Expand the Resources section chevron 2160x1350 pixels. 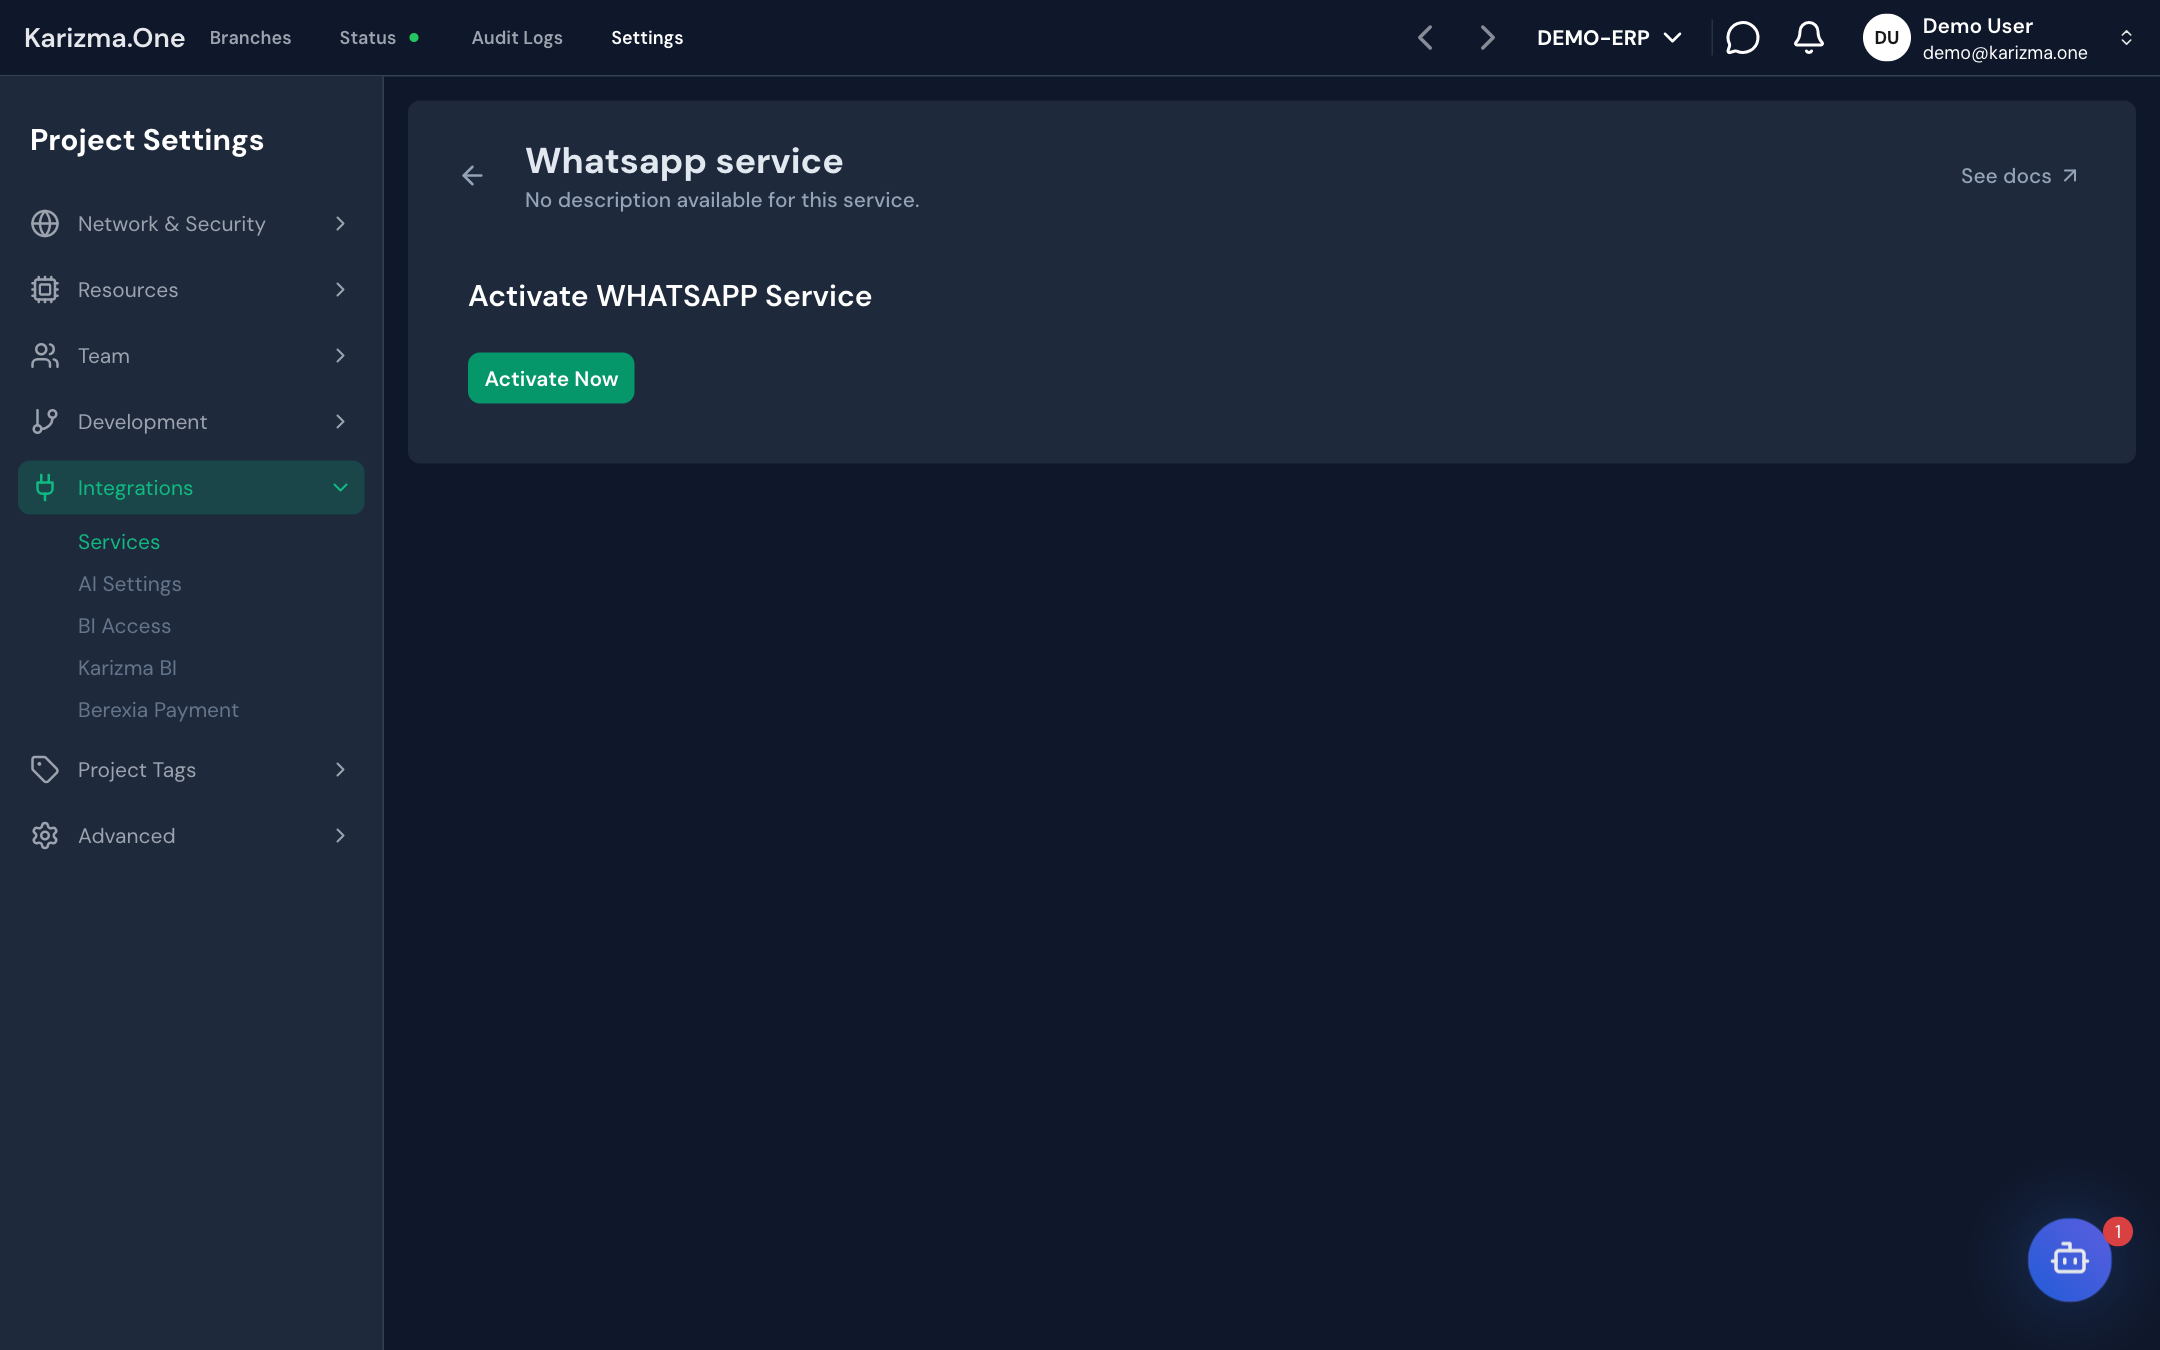tap(340, 290)
